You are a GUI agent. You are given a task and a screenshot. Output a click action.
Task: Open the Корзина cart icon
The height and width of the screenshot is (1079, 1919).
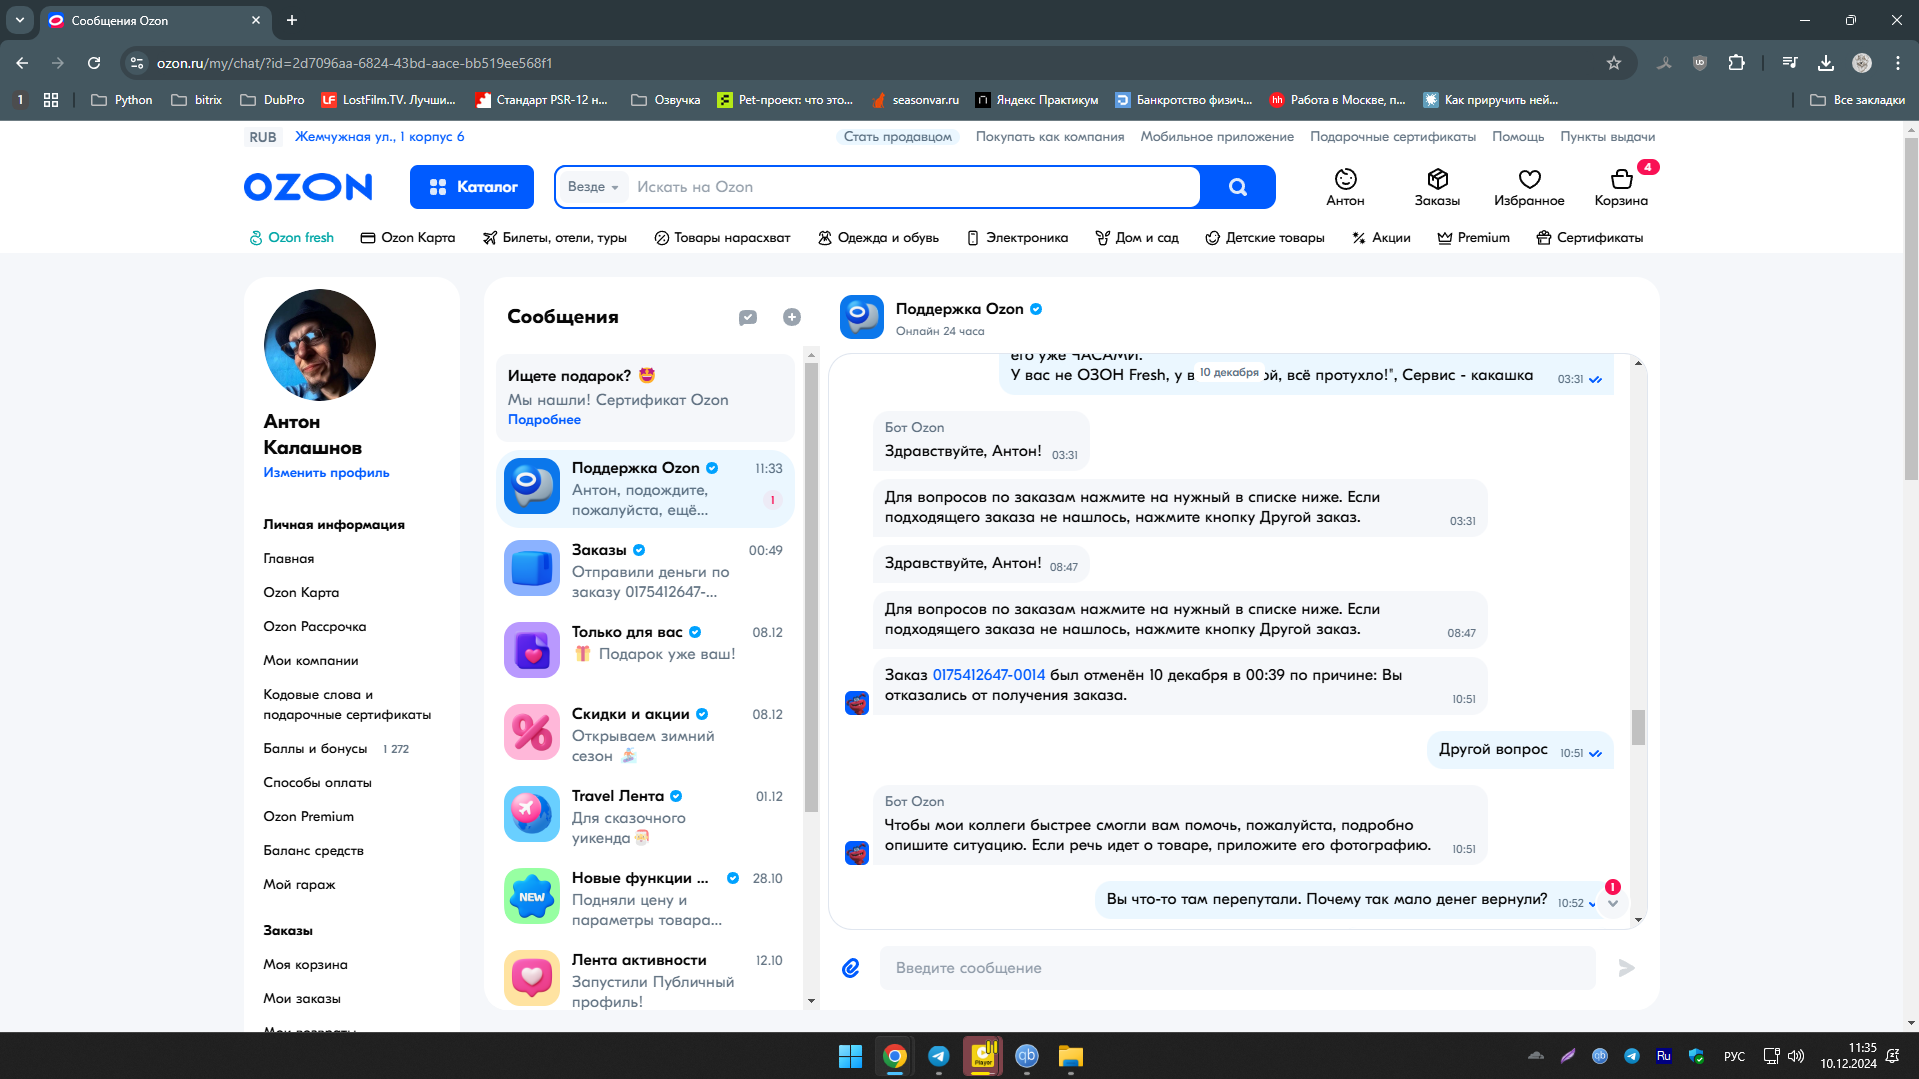point(1621,187)
